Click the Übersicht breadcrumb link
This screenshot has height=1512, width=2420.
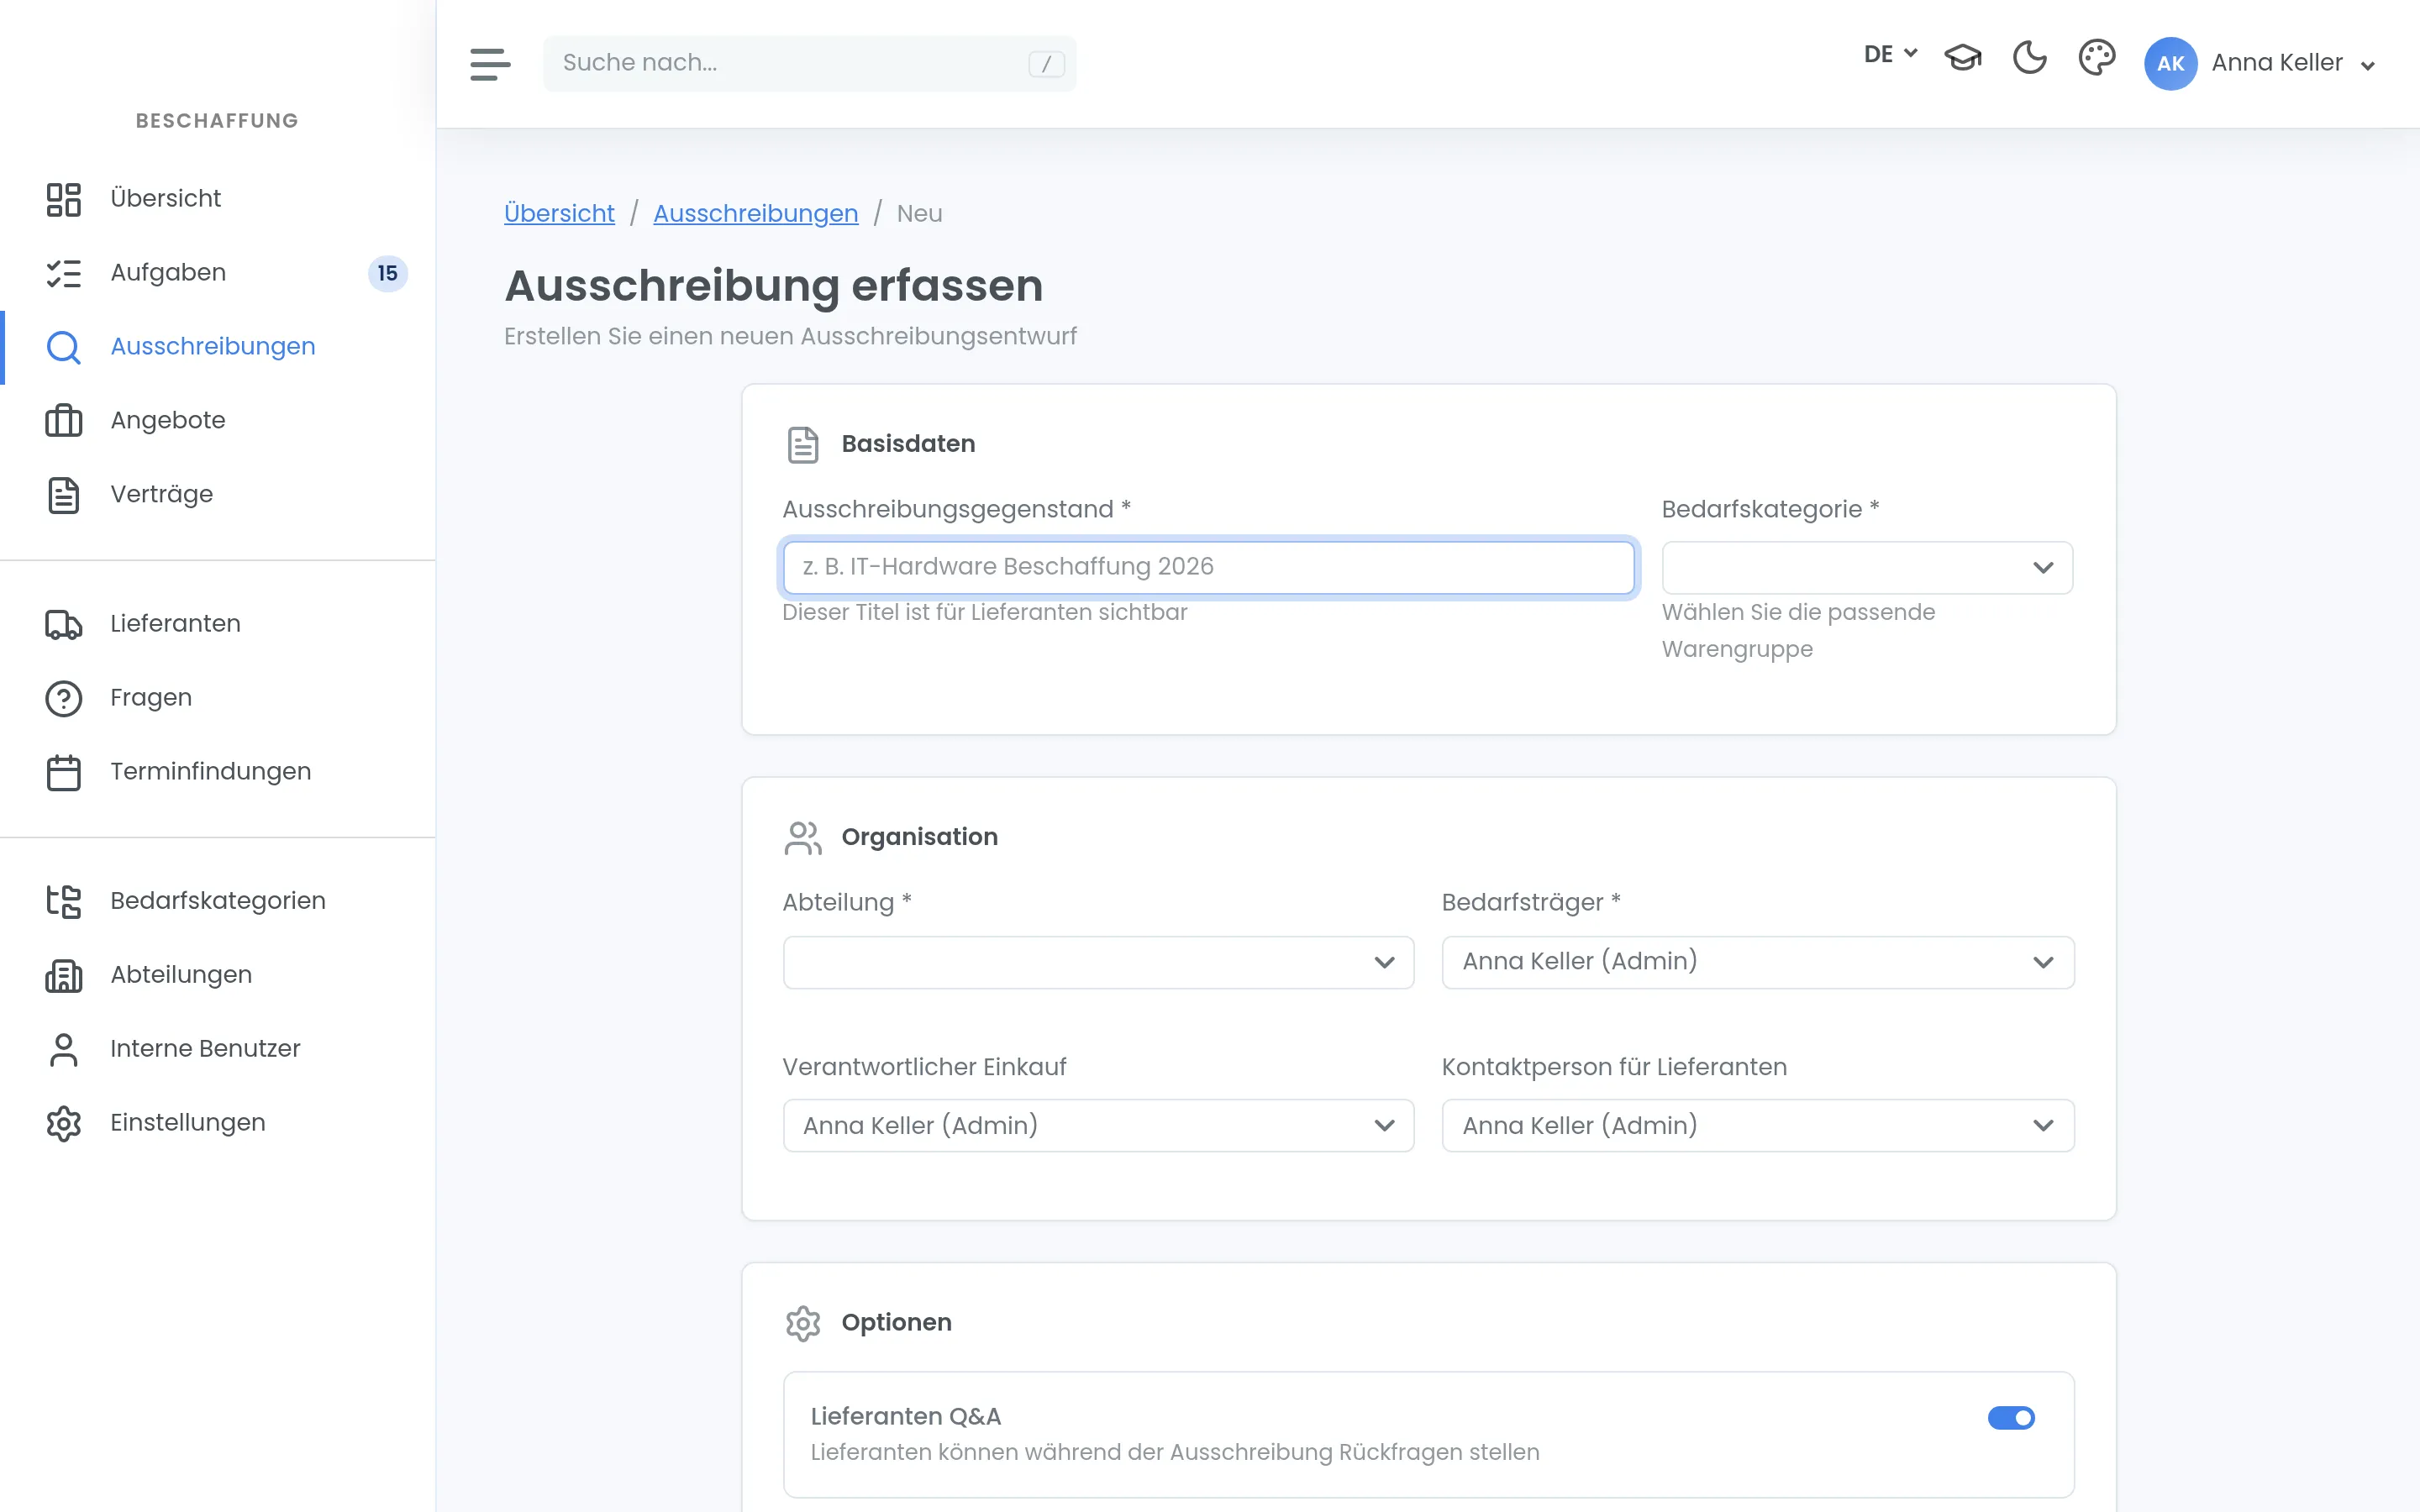[x=559, y=213]
